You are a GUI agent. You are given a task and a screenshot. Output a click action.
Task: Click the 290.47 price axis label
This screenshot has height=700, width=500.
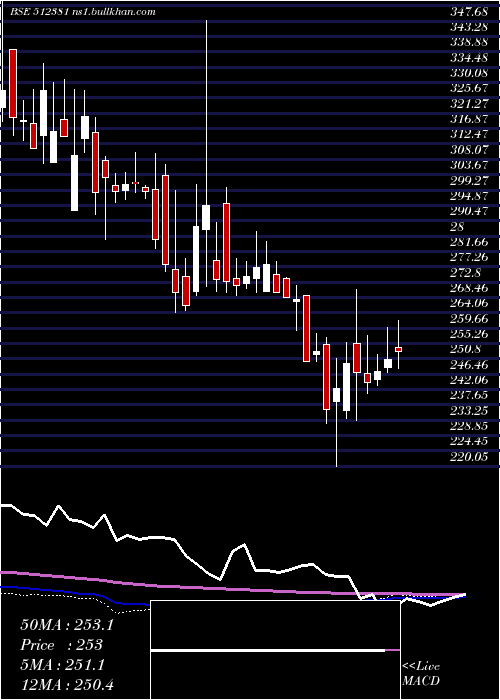468,211
